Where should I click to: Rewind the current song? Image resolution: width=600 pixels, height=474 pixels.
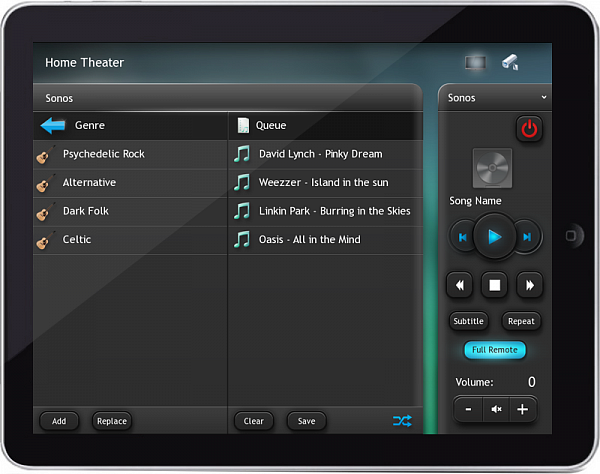point(460,285)
